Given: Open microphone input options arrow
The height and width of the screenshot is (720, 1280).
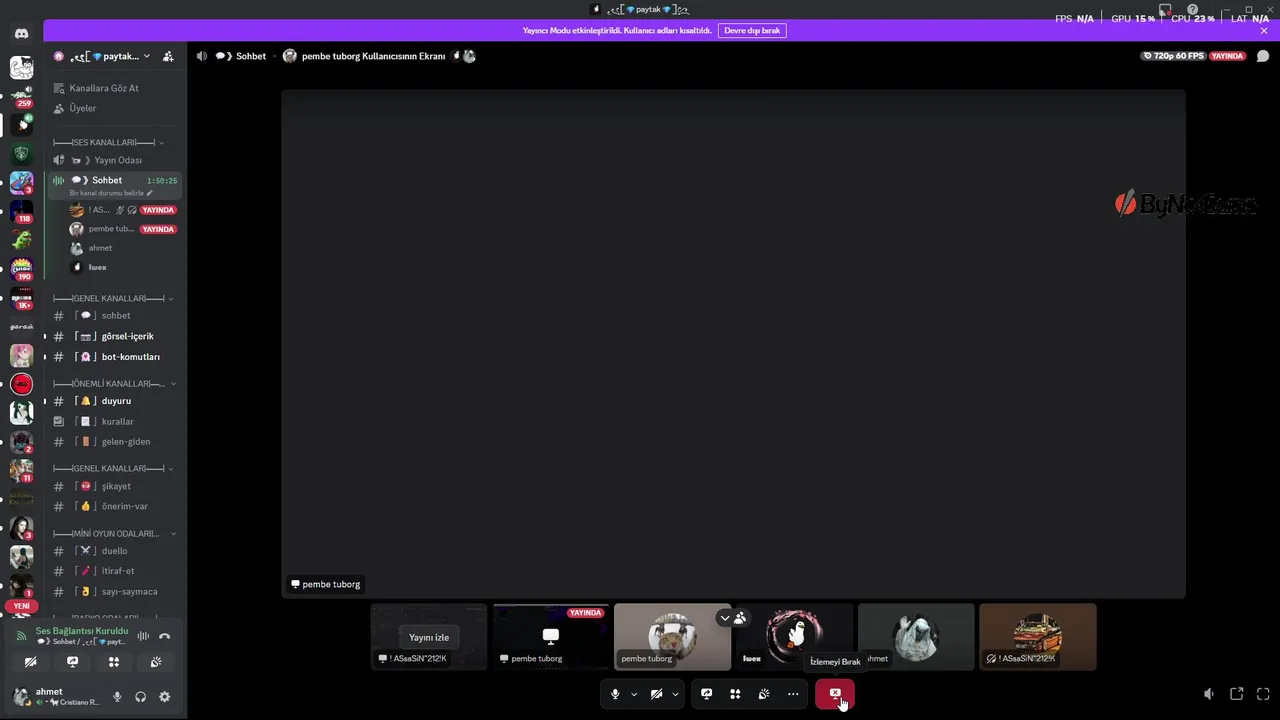Looking at the screenshot, I should 634,694.
